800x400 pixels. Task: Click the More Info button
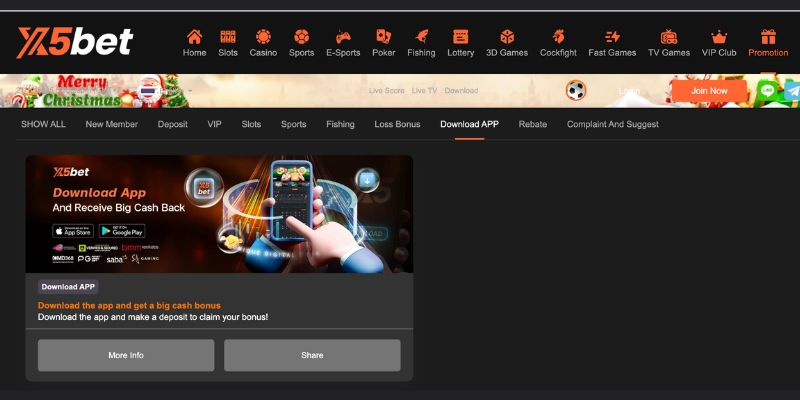click(x=126, y=355)
